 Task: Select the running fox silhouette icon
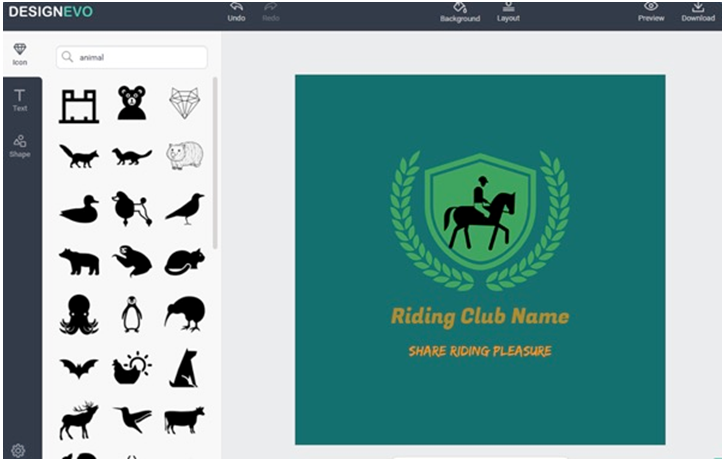[x=79, y=156]
